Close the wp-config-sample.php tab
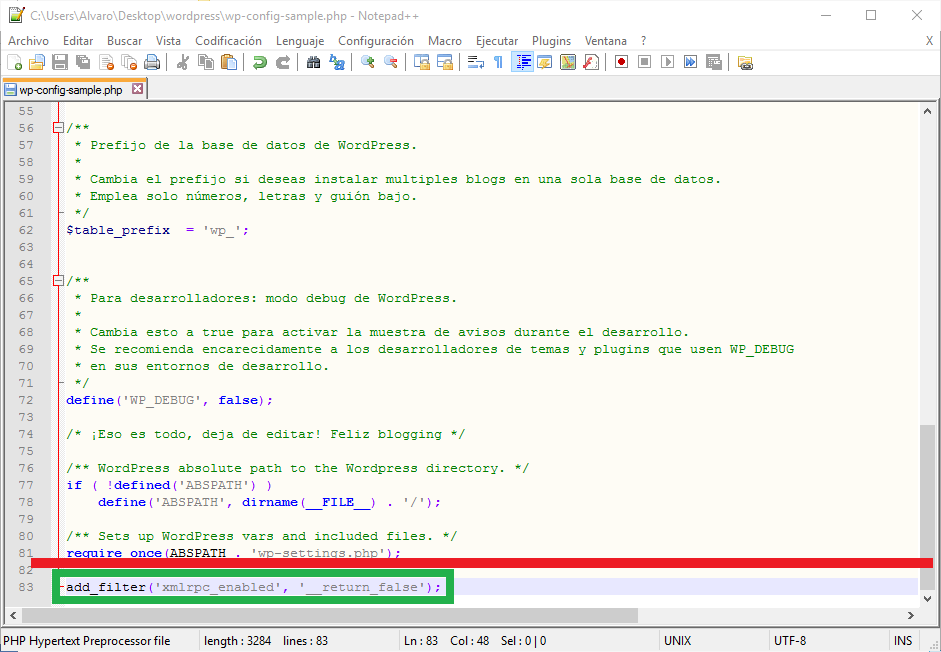This screenshot has height=652, width=941. pyautogui.click(x=138, y=89)
